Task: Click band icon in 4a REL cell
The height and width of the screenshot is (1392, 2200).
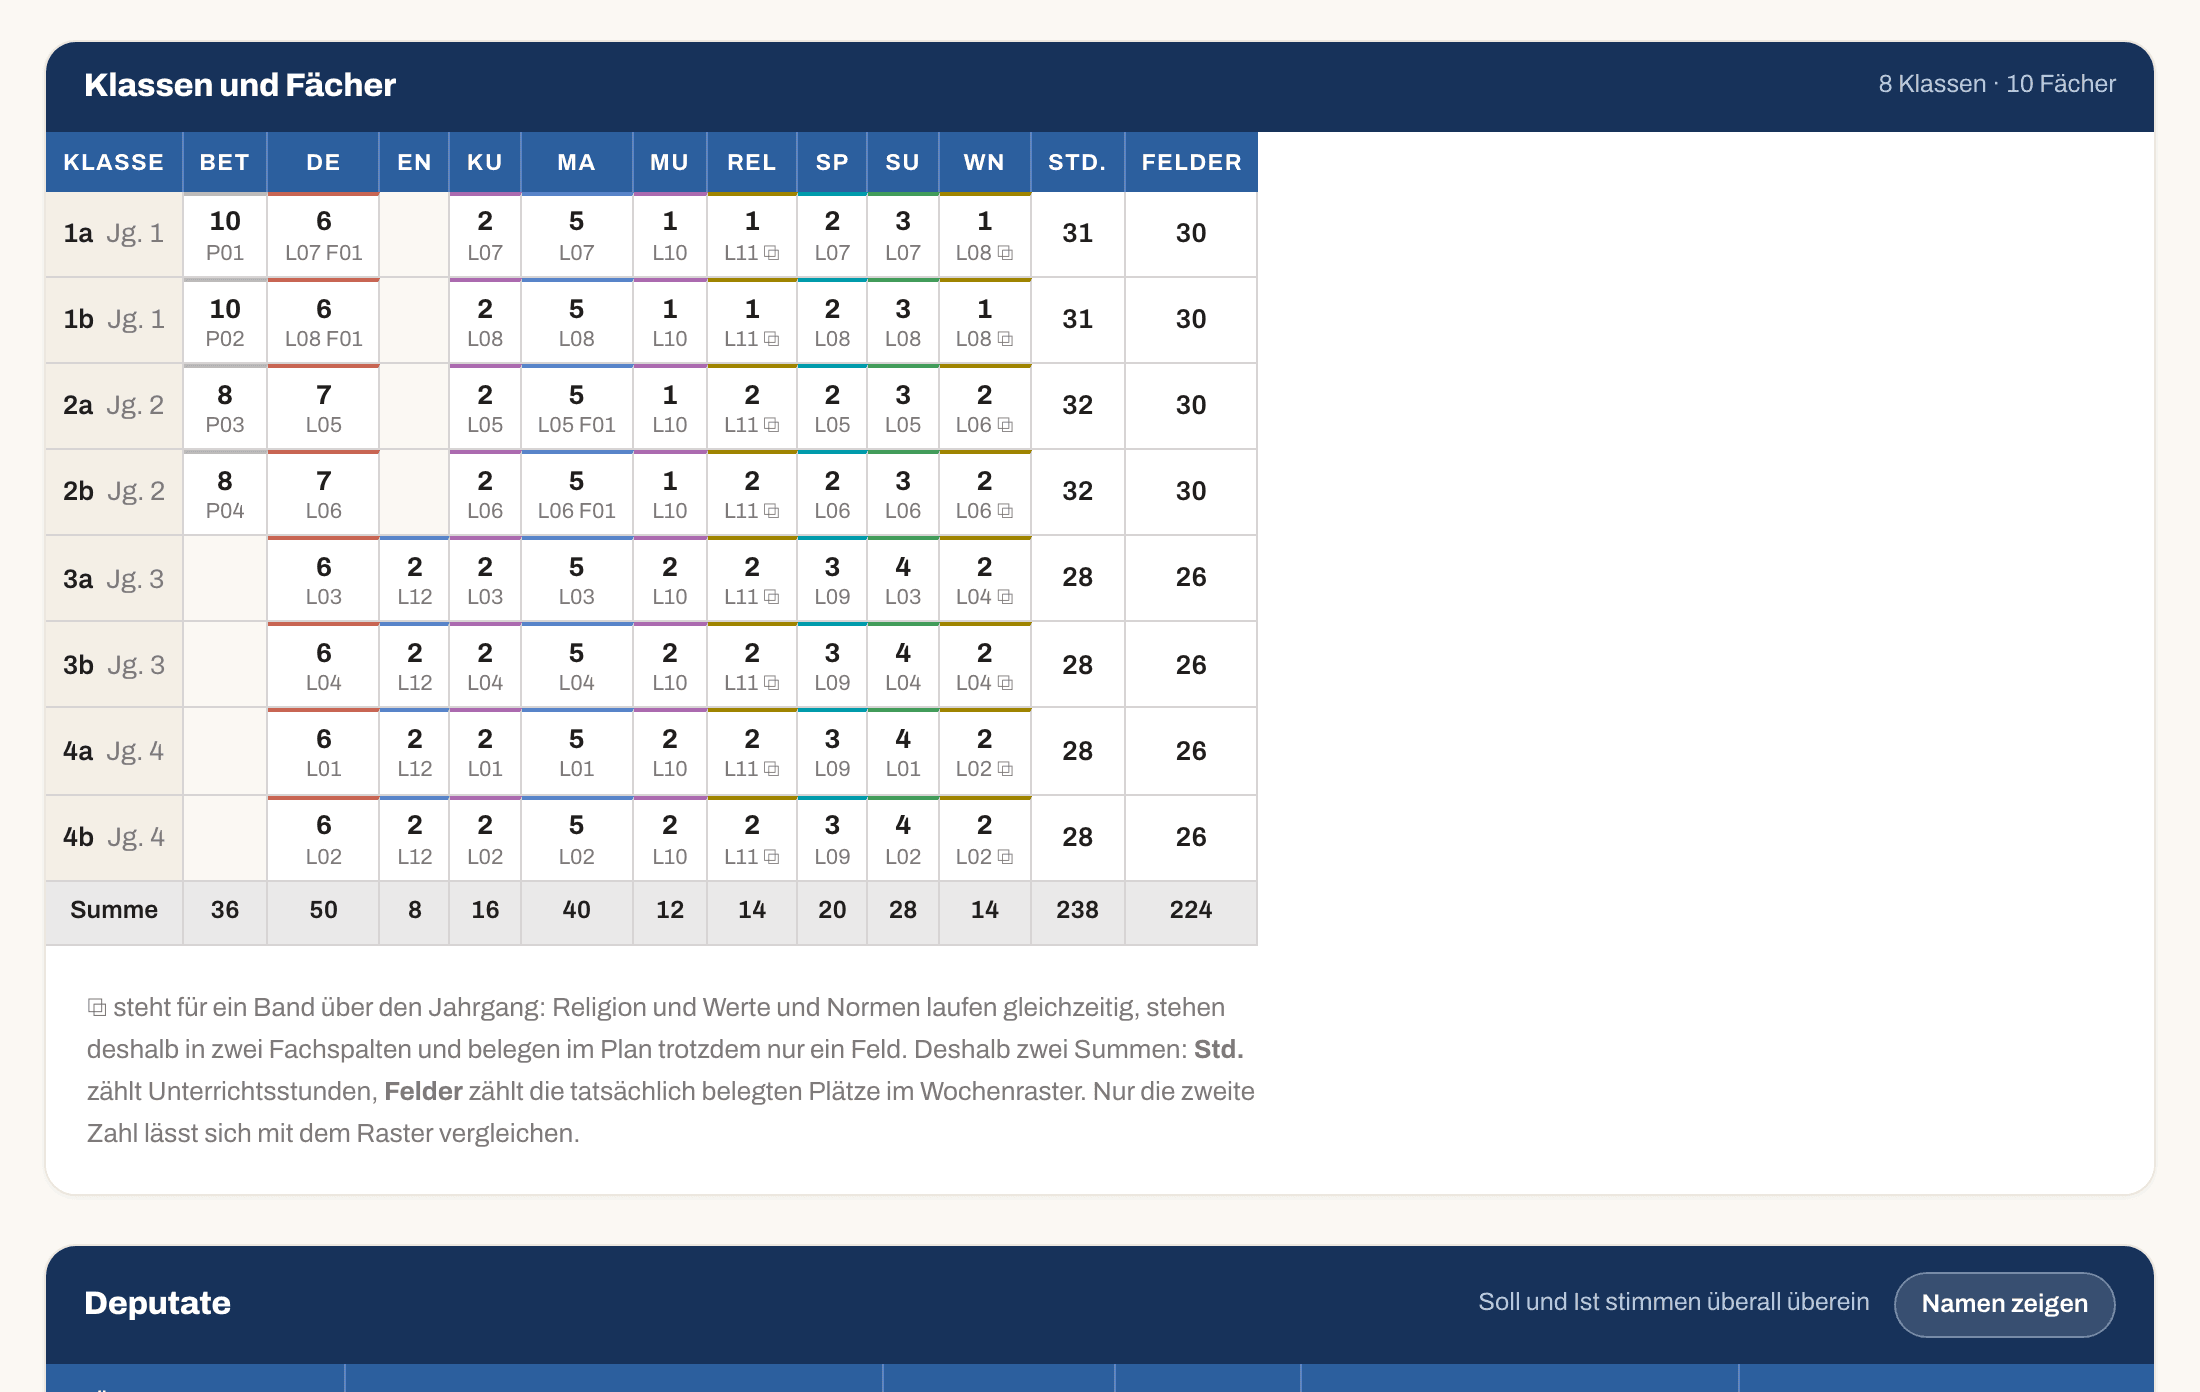Action: [772, 769]
